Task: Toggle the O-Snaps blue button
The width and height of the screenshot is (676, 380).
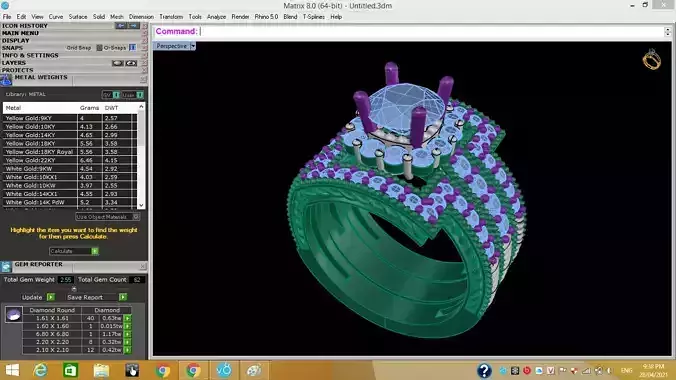Action: 132,48
